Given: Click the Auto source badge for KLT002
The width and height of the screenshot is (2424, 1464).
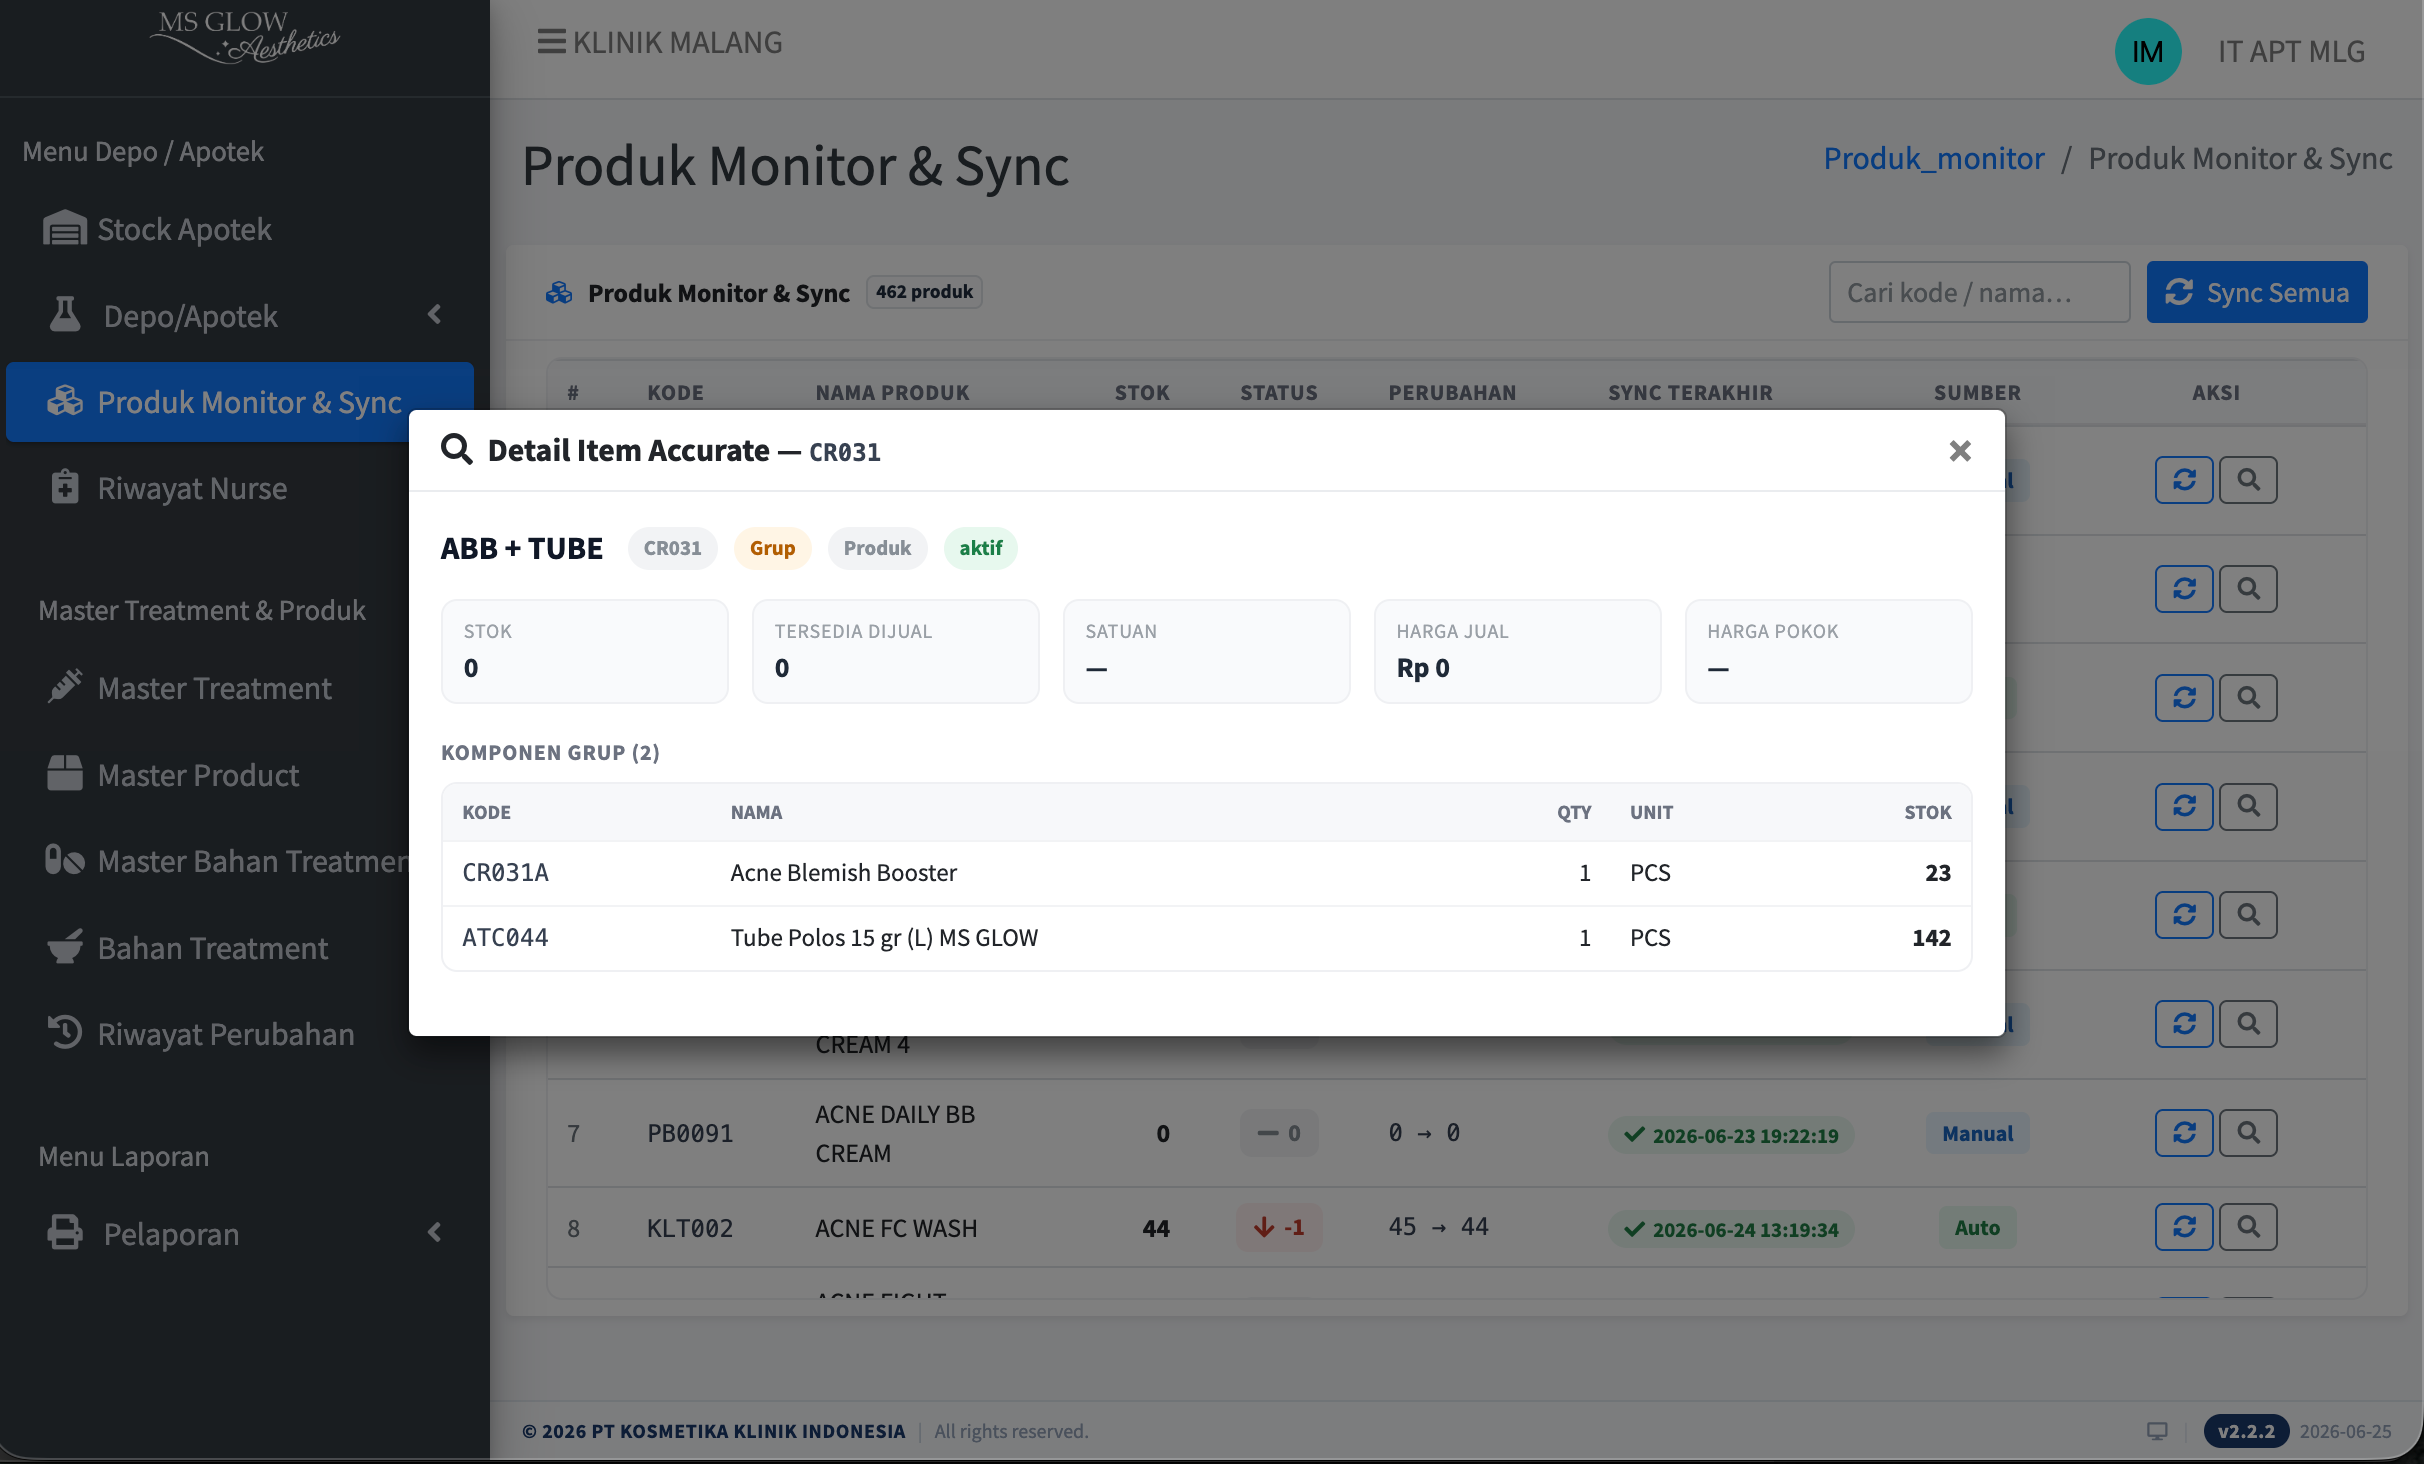Looking at the screenshot, I should 1977,1227.
